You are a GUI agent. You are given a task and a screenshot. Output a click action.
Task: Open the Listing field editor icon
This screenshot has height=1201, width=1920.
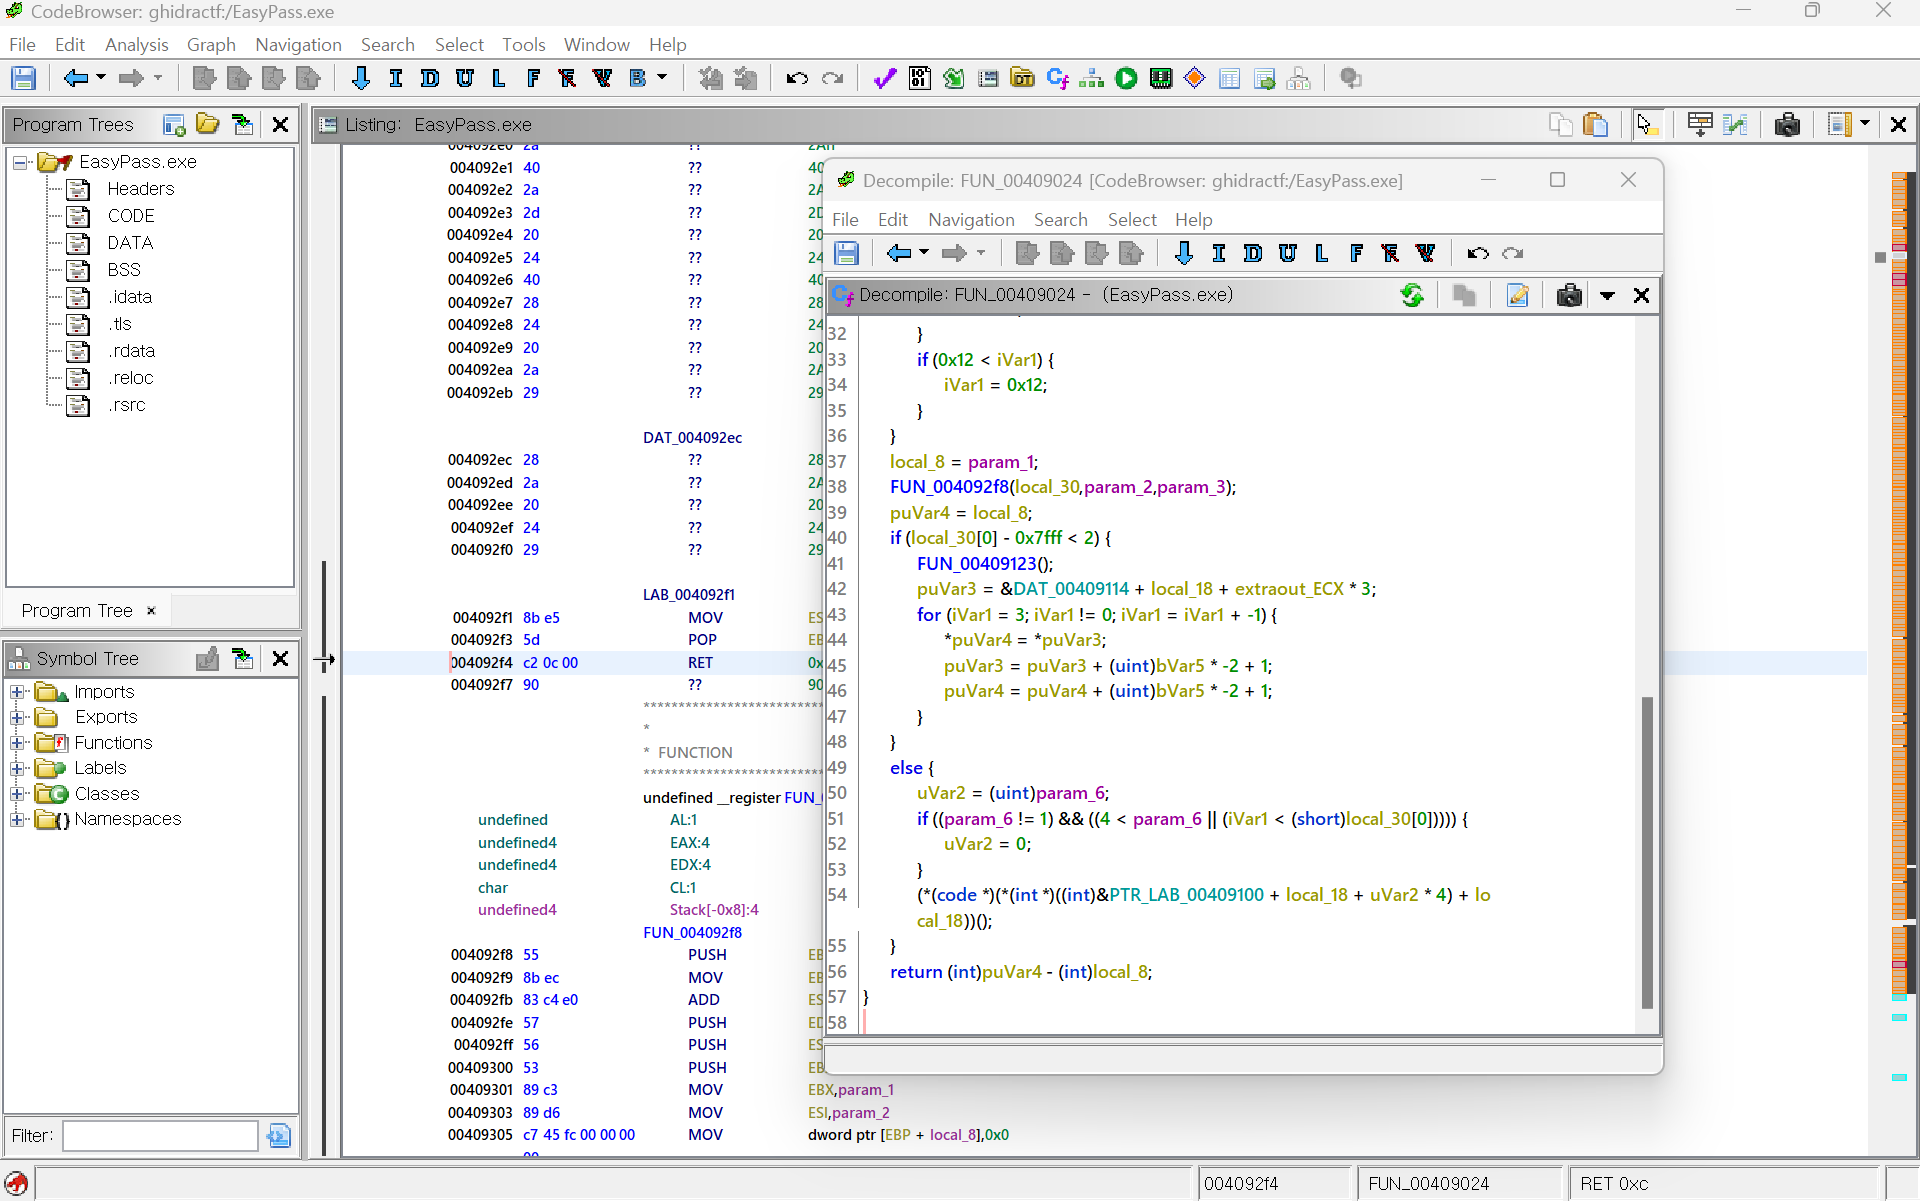1700,125
